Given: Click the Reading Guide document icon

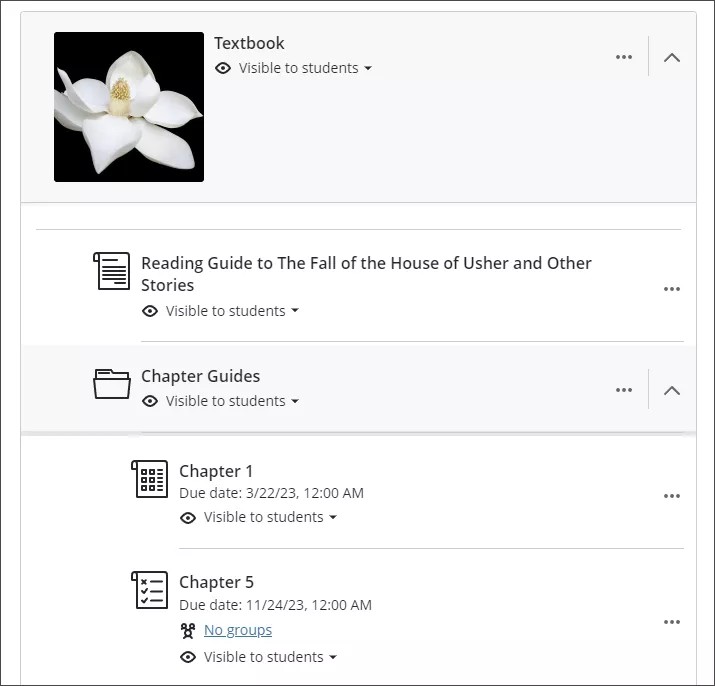Looking at the screenshot, I should 113,271.
